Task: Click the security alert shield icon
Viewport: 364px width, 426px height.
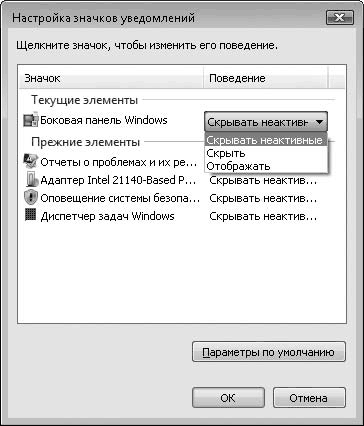Action: [x=31, y=198]
